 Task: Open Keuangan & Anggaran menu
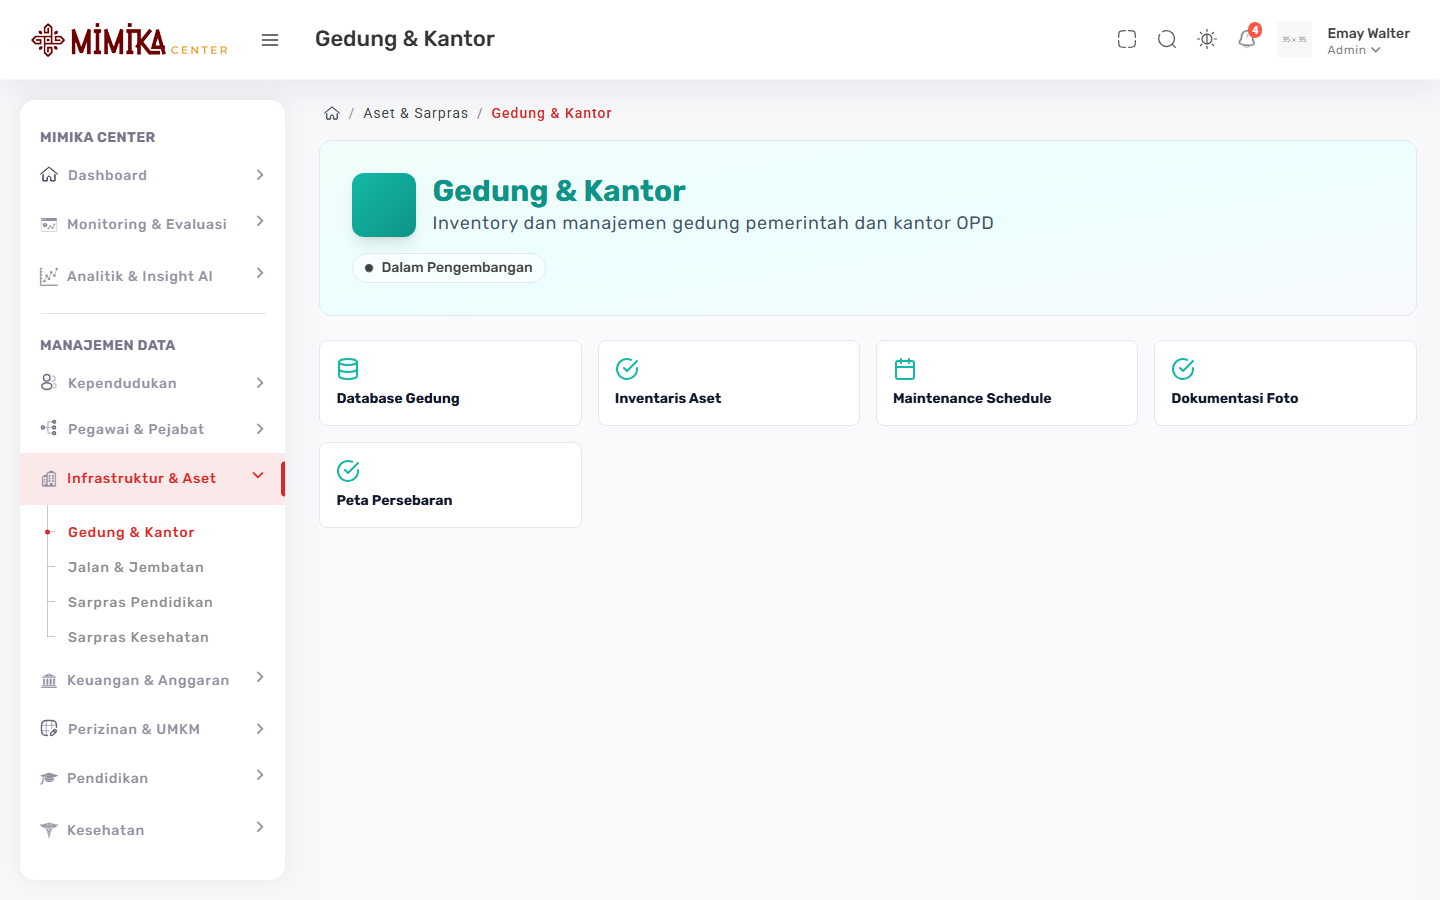coord(152,680)
